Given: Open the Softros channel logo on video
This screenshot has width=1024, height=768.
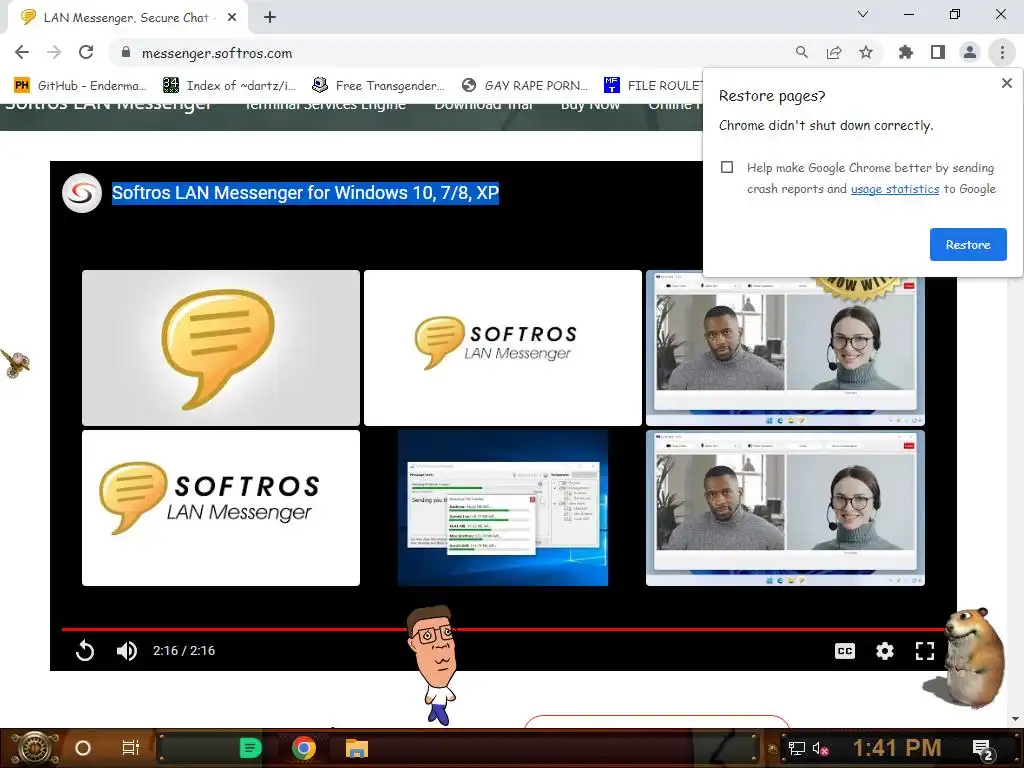Looking at the screenshot, I should coord(82,193).
